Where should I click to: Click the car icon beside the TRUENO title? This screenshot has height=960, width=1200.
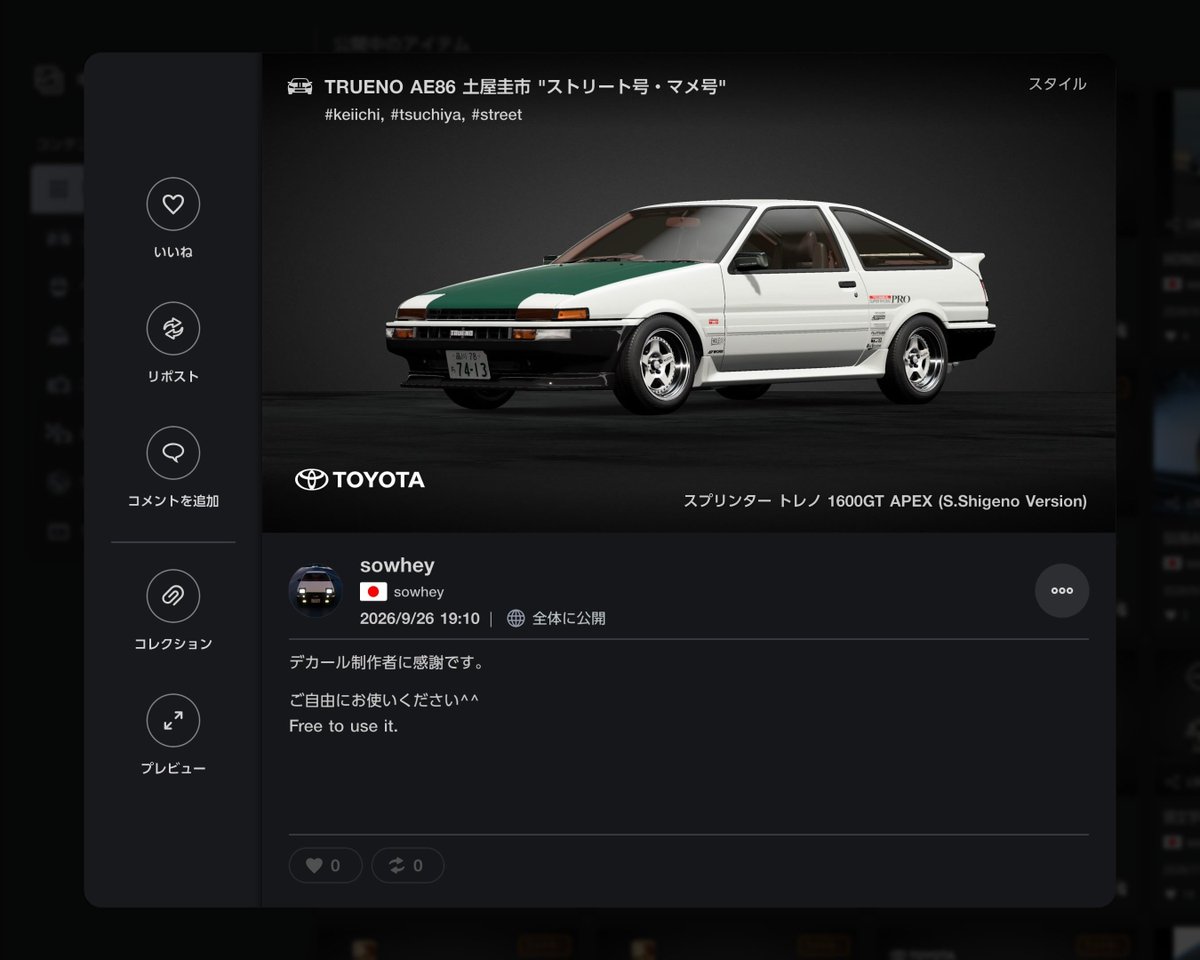300,87
